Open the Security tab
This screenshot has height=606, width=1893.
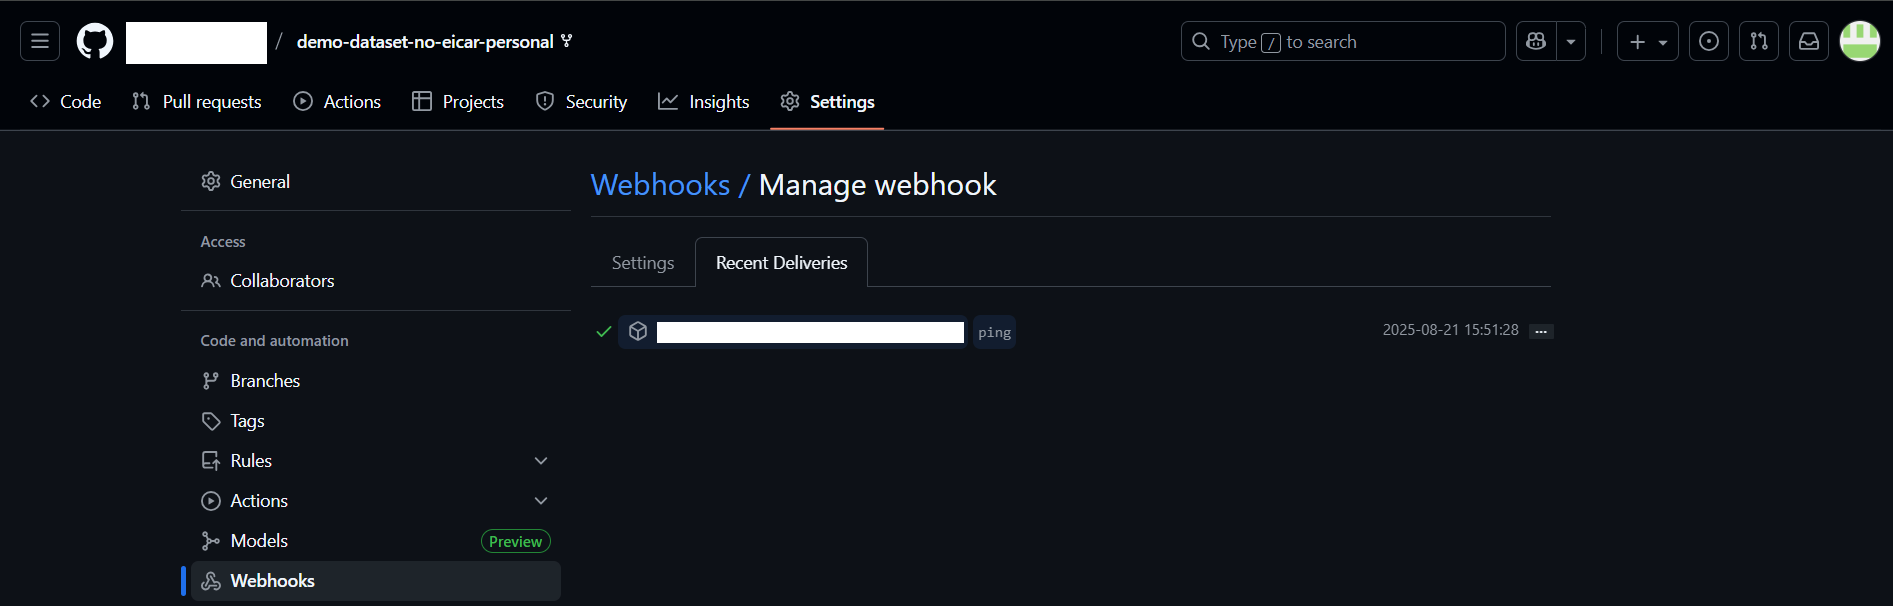click(x=581, y=102)
